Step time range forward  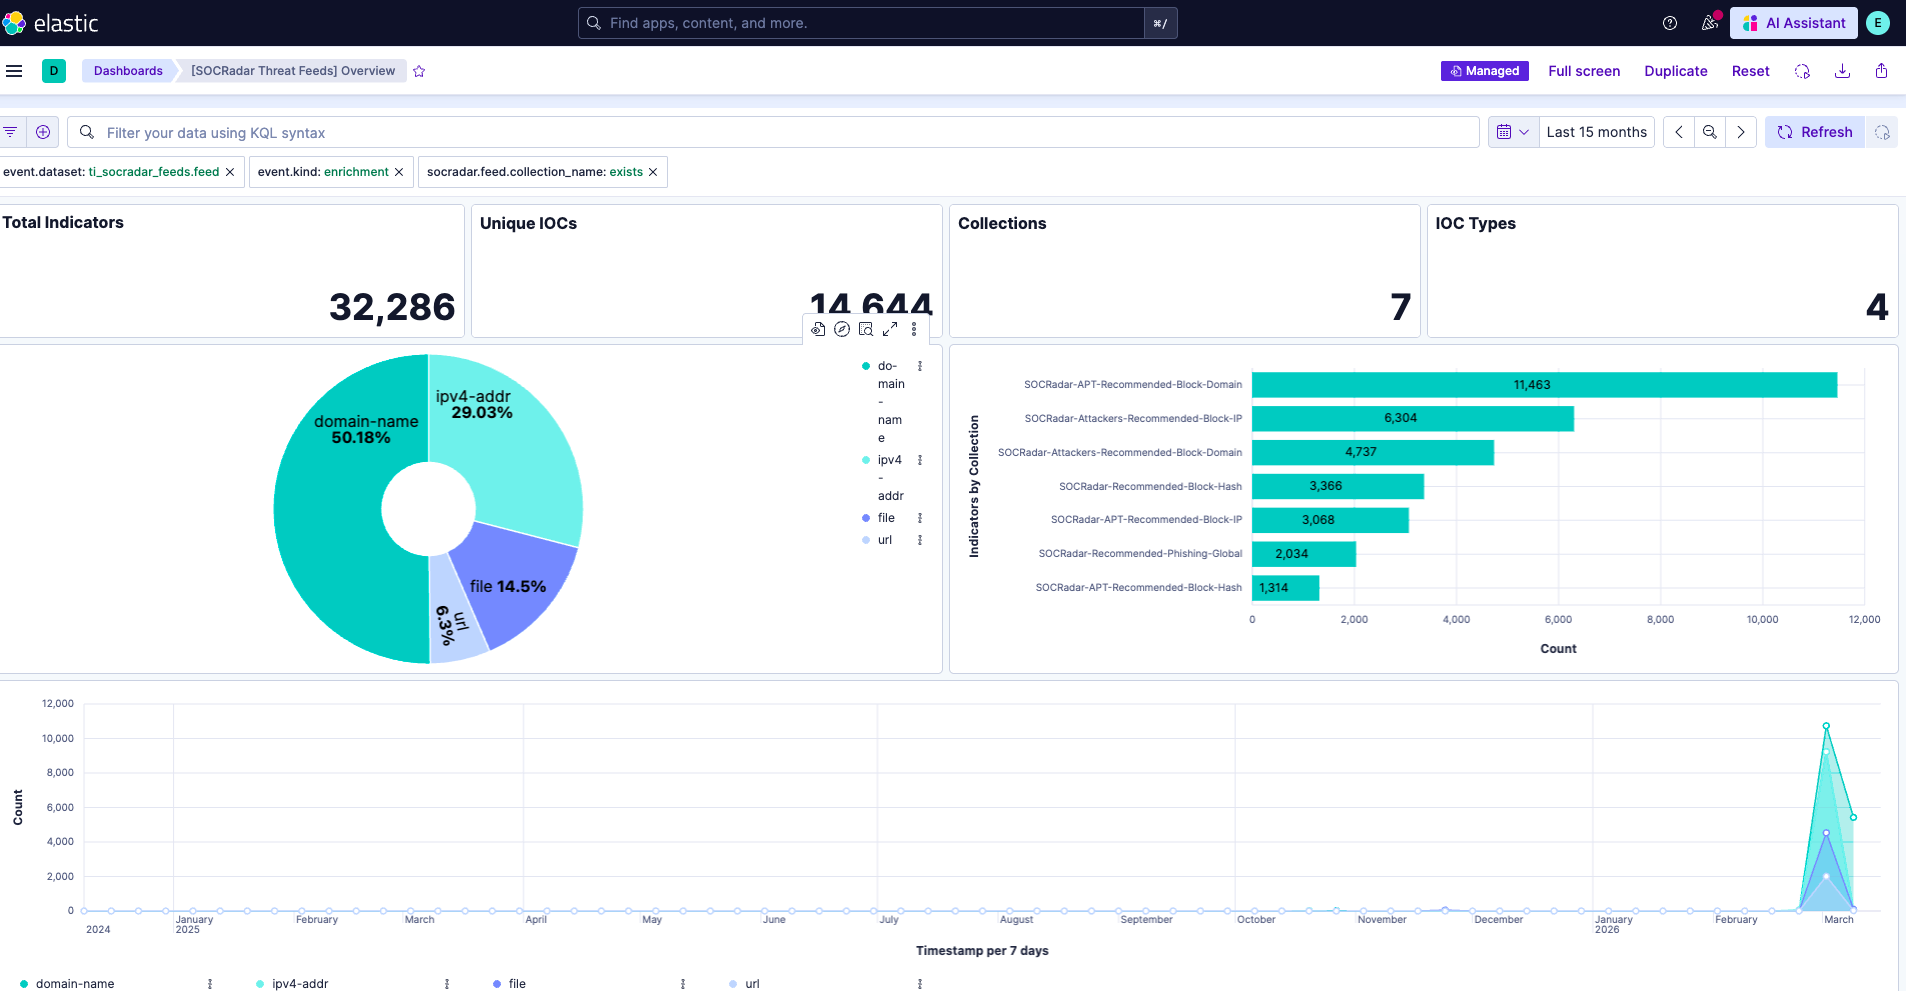(1741, 132)
